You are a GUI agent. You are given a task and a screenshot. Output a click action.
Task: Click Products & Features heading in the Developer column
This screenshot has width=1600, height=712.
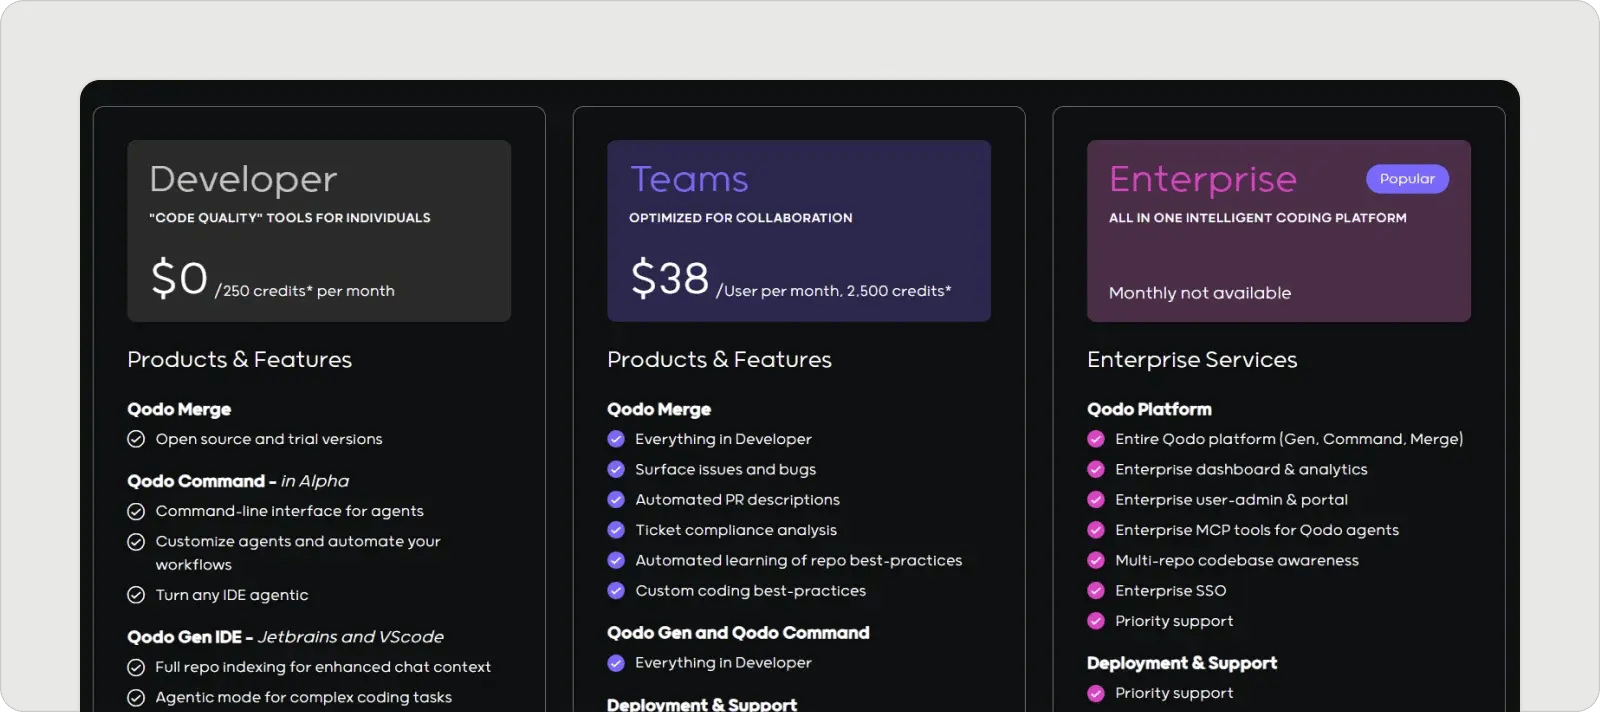pos(239,360)
